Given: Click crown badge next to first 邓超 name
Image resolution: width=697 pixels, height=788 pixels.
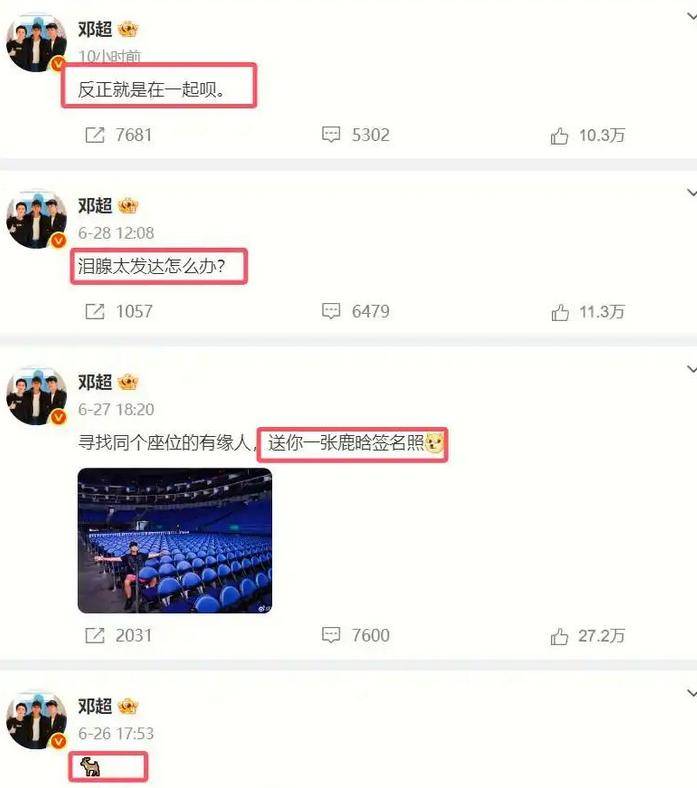Looking at the screenshot, I should (128, 29).
